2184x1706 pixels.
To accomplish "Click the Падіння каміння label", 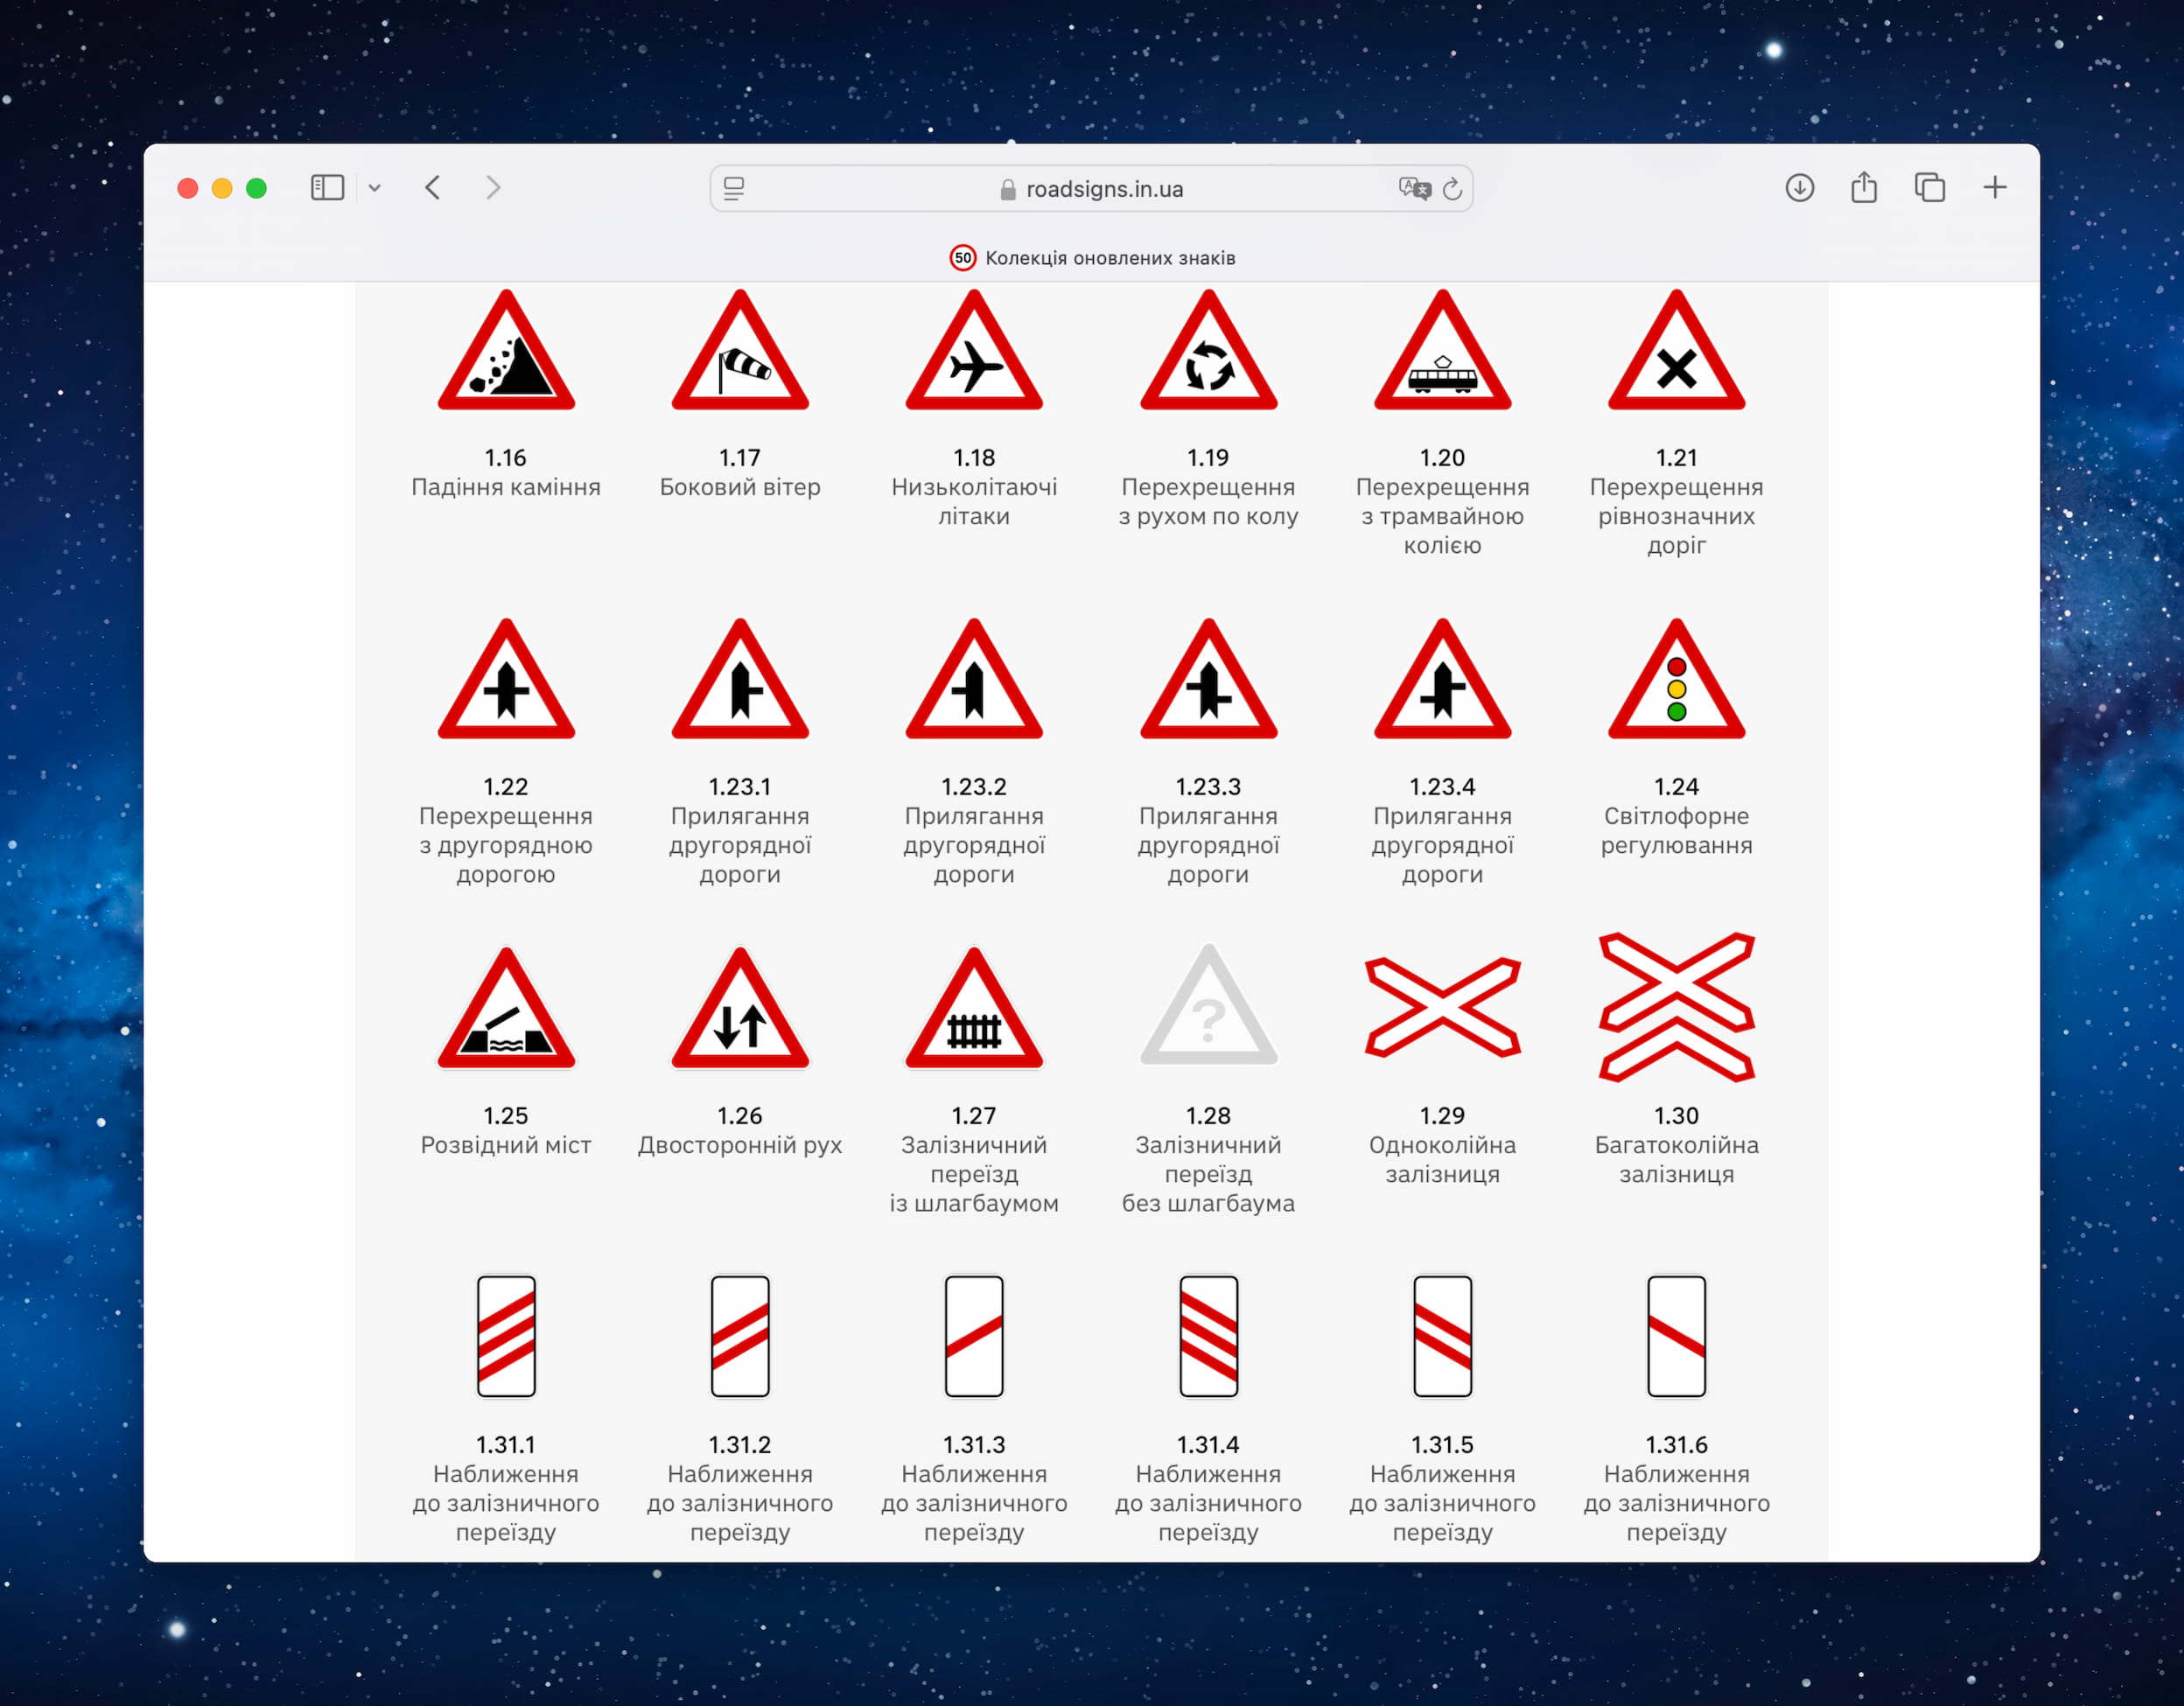I will click(x=506, y=487).
